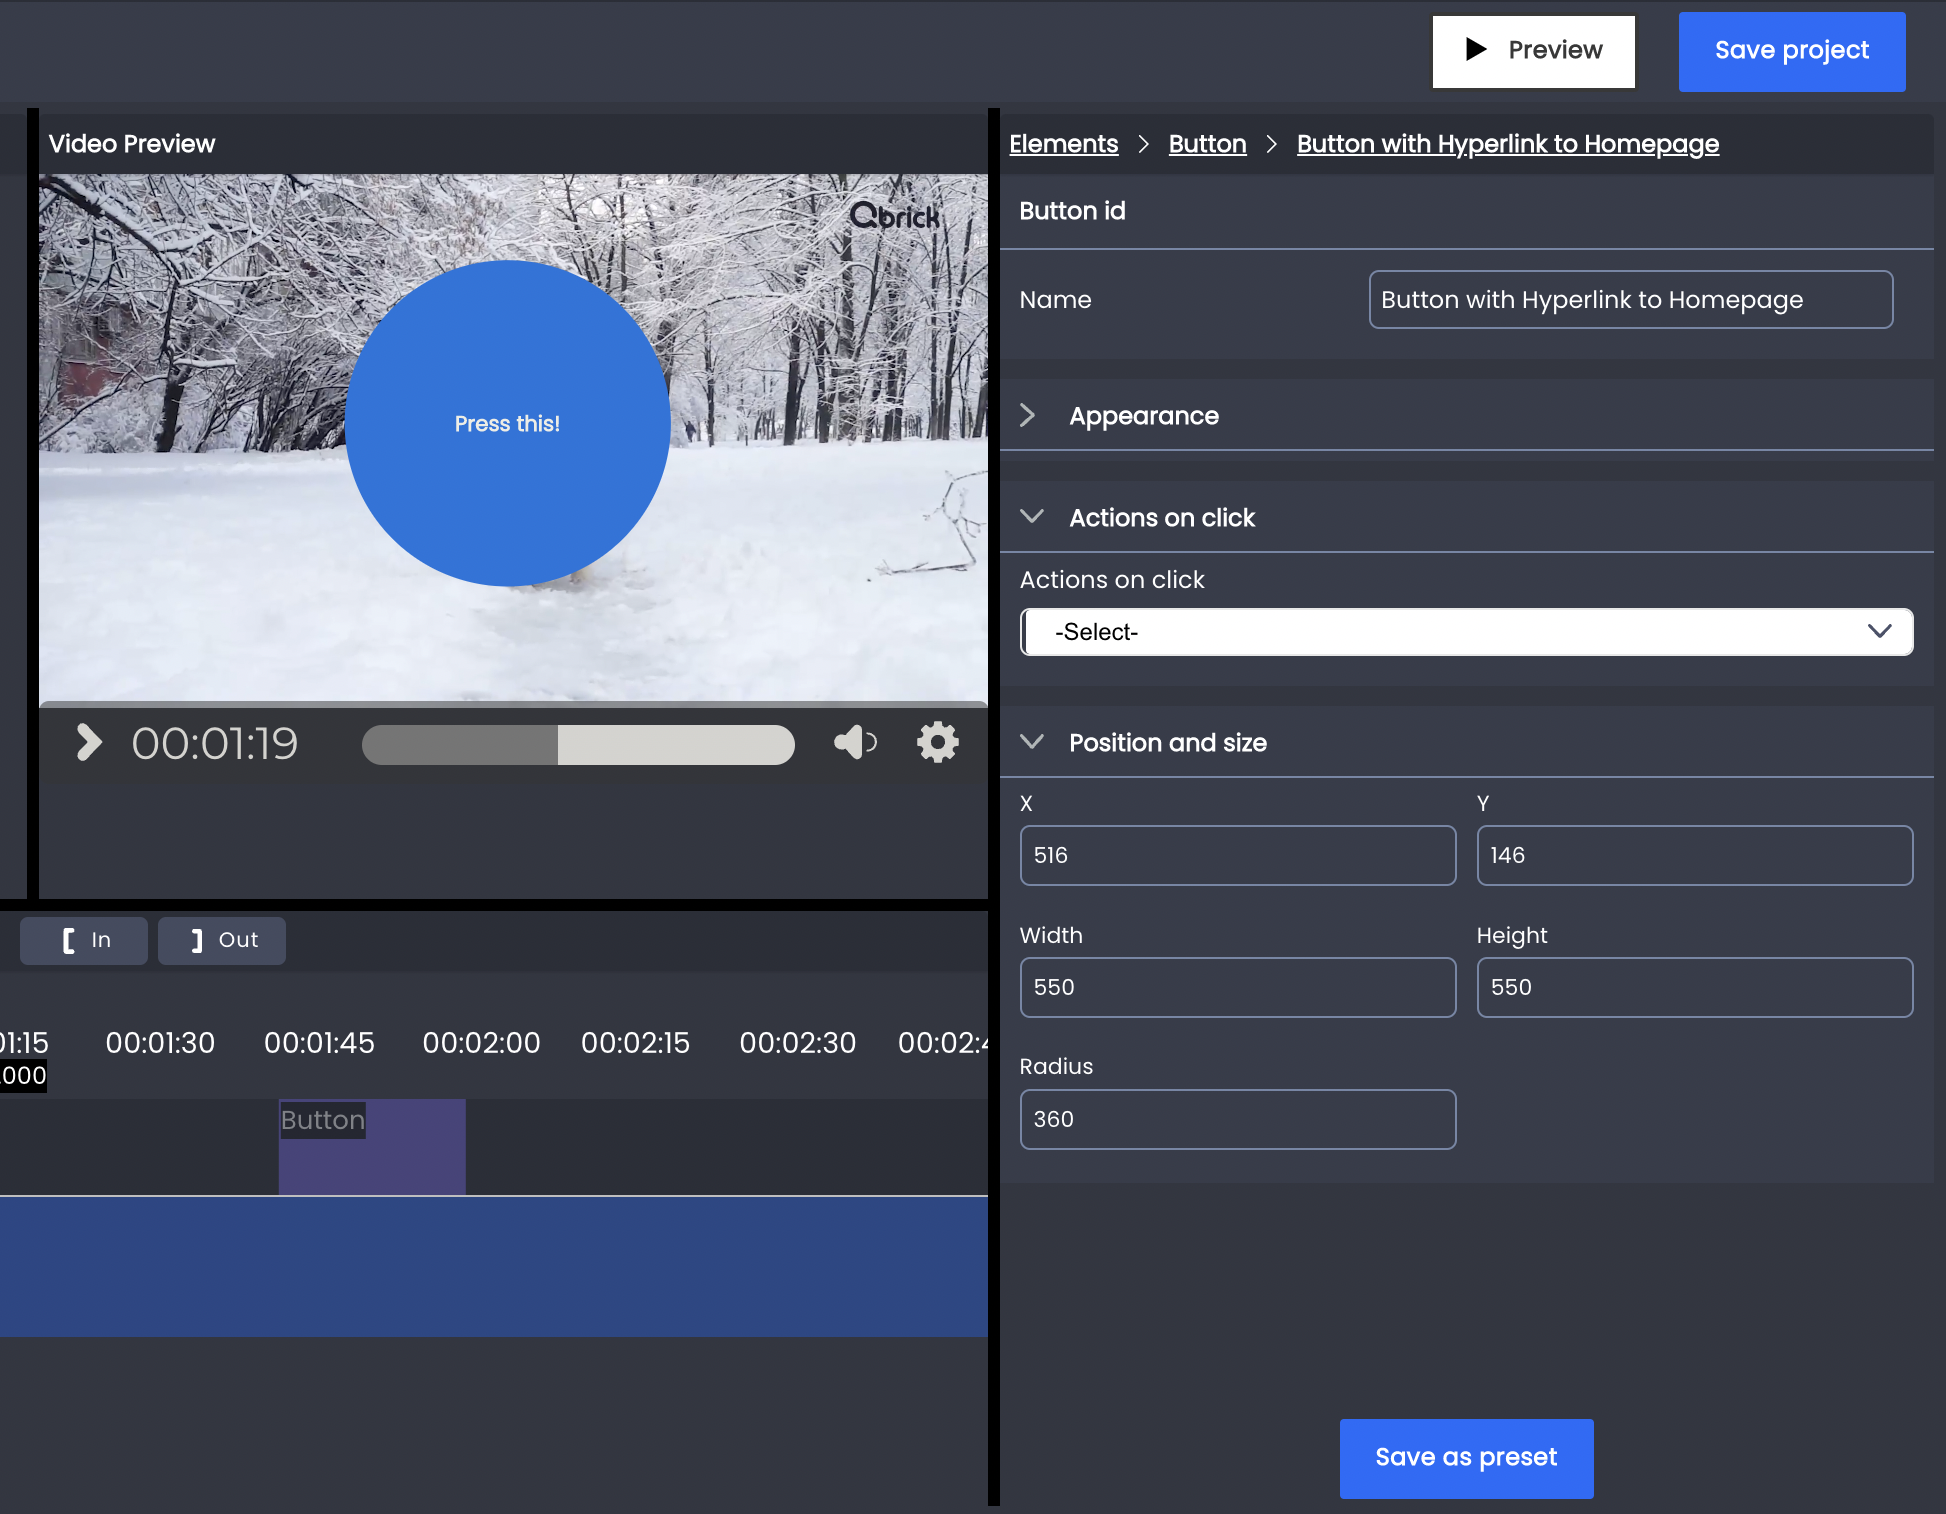Open player settings gear icon

937,742
